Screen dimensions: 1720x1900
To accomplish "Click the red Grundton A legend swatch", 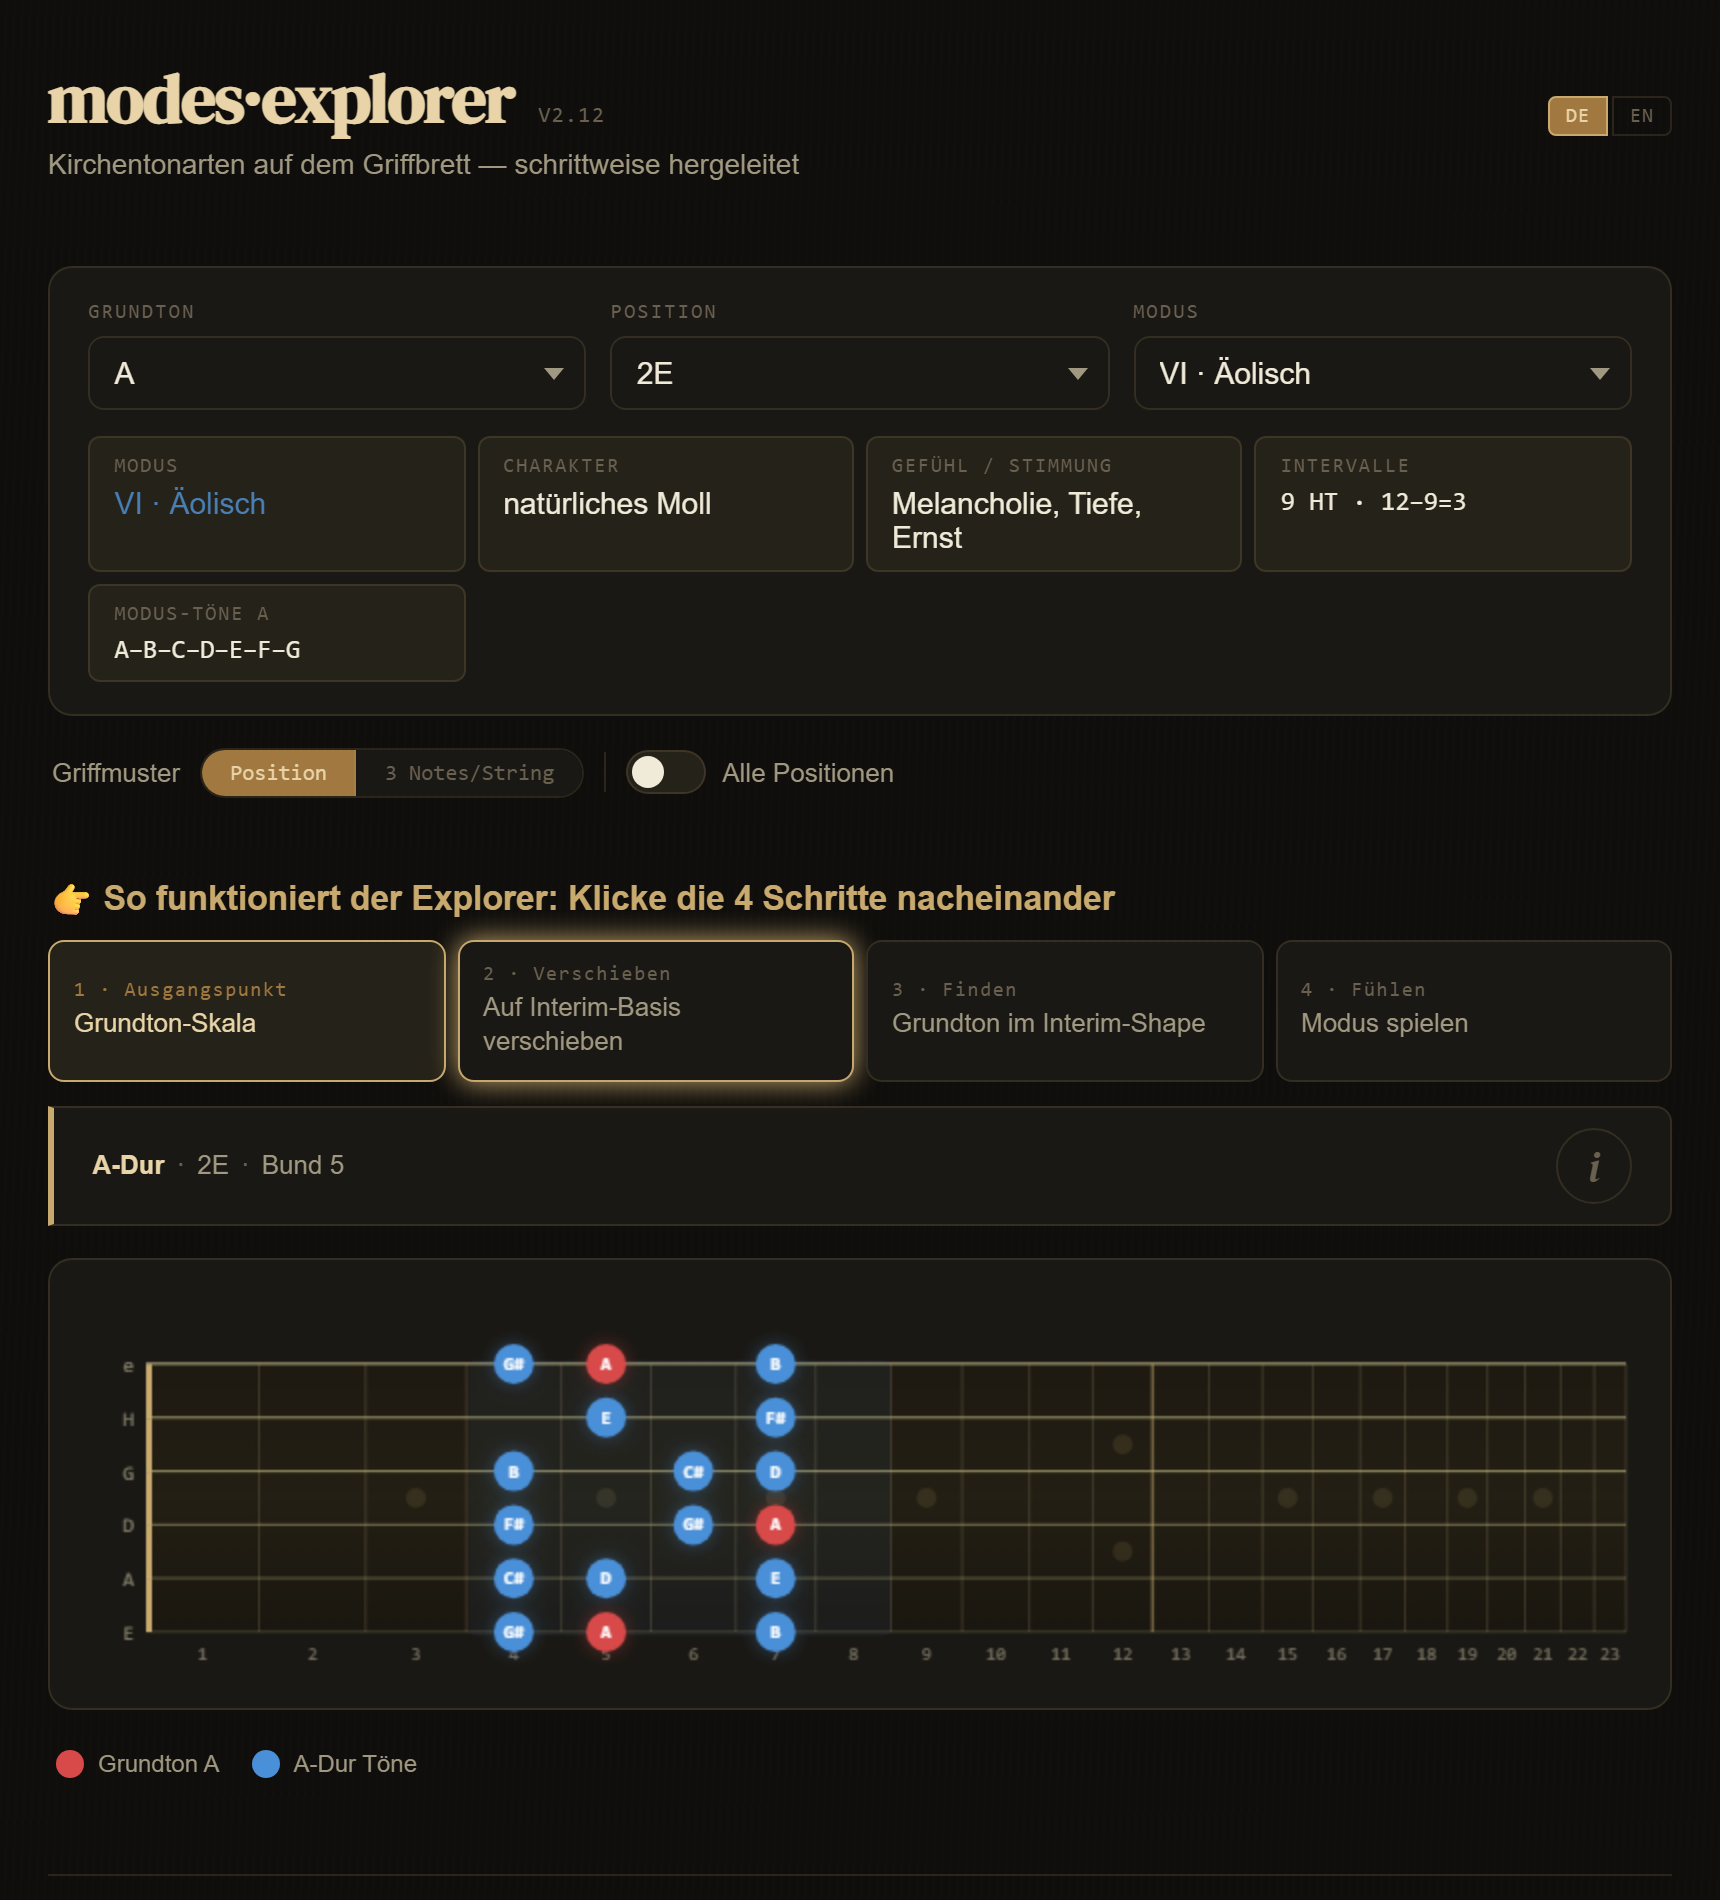I will (70, 1764).
